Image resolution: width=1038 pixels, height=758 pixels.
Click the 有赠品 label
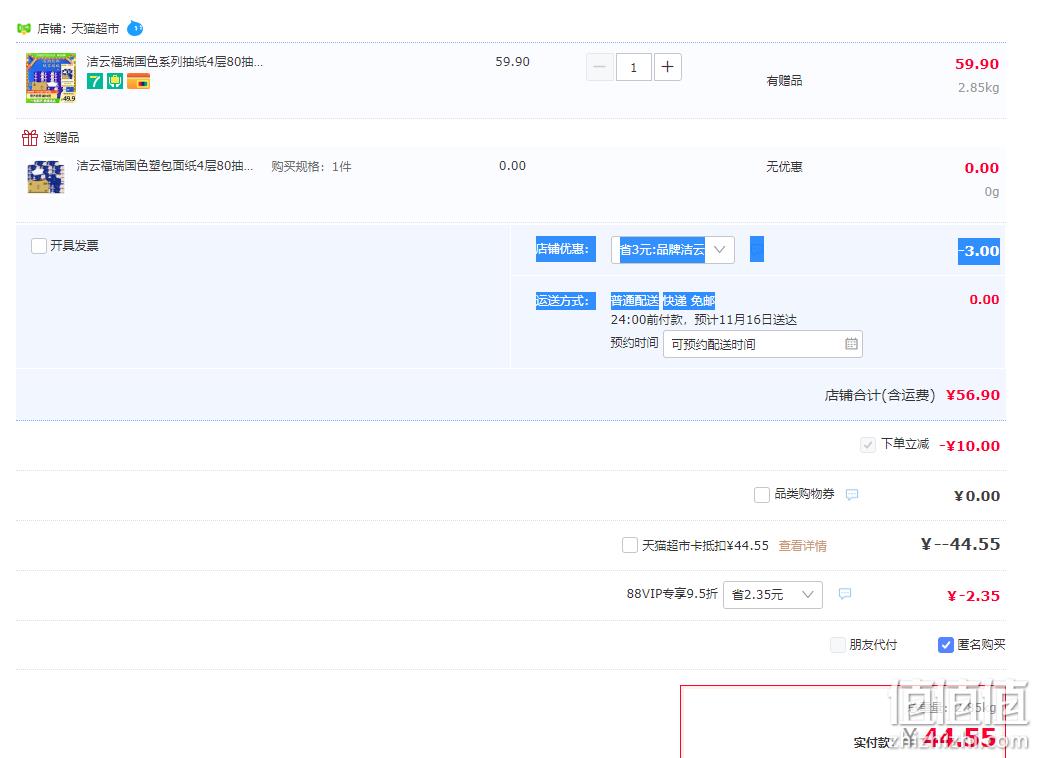pyautogui.click(x=784, y=81)
